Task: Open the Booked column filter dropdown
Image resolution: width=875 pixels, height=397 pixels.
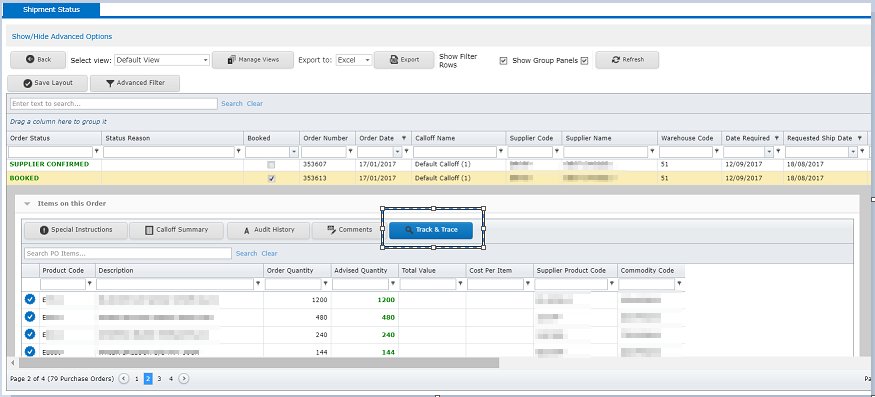Action: point(294,152)
